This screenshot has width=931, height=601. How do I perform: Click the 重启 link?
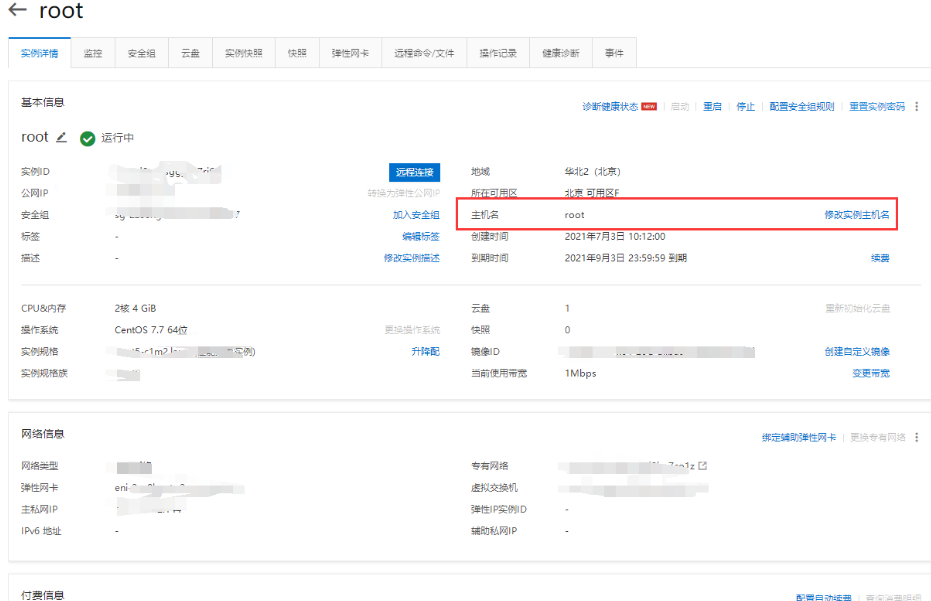click(712, 106)
